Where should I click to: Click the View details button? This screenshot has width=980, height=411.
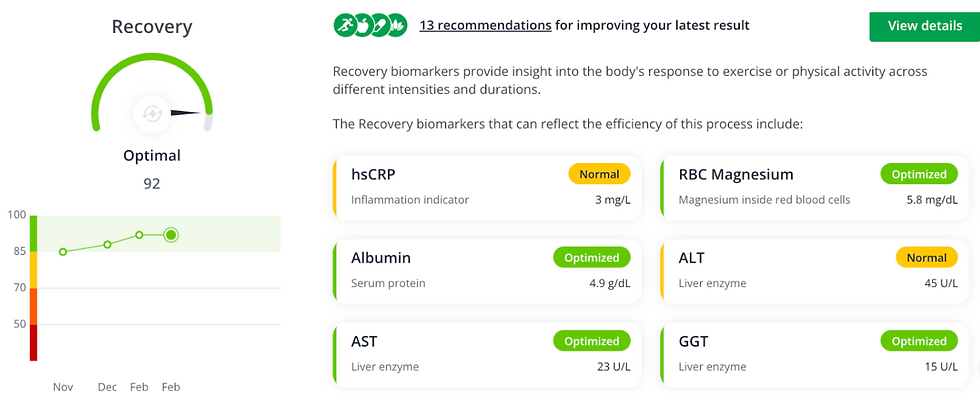(x=925, y=26)
